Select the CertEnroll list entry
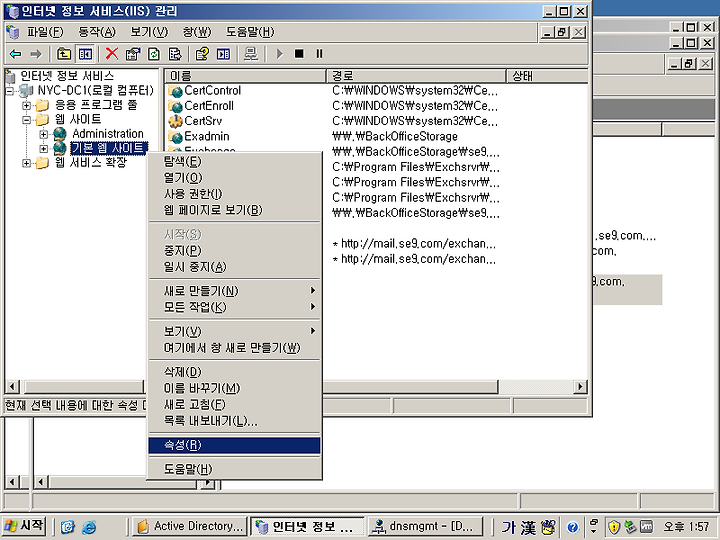This screenshot has height=540, width=720. (x=209, y=106)
